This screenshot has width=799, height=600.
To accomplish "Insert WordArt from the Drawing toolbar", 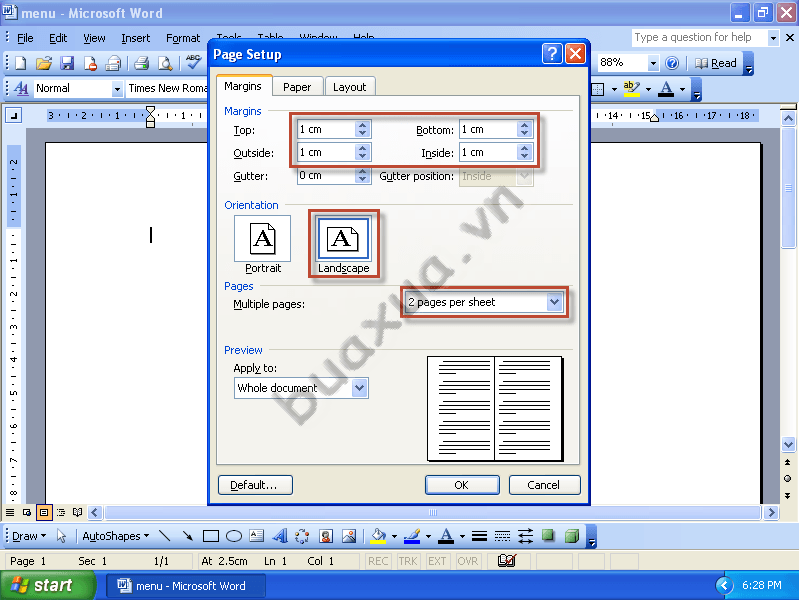I will click(x=279, y=536).
